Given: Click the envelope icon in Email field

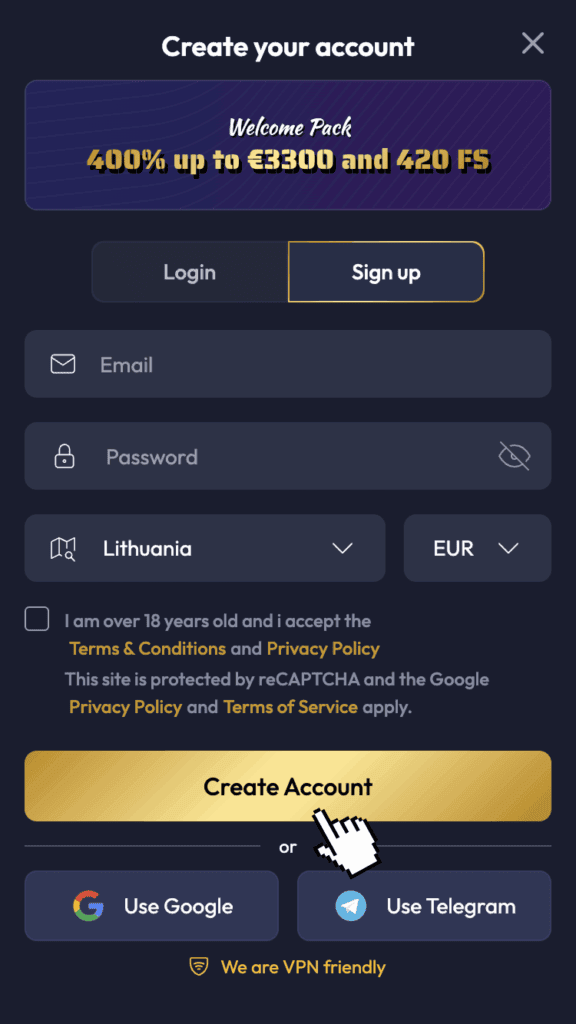Looking at the screenshot, I should pos(63,364).
